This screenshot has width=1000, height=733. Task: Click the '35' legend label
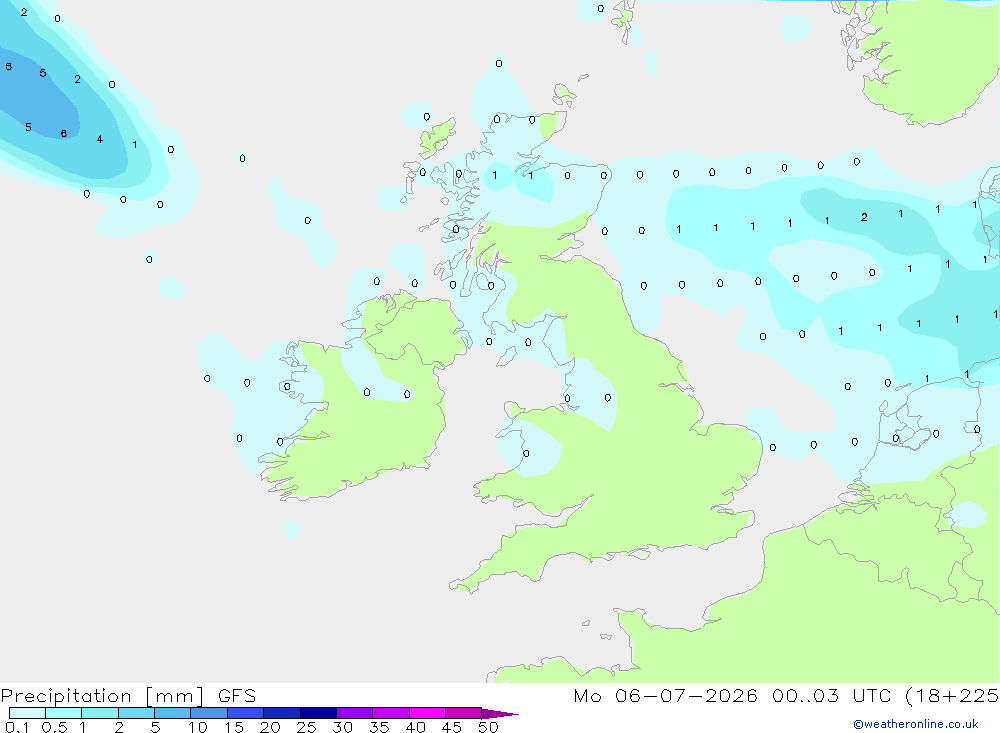379,727
